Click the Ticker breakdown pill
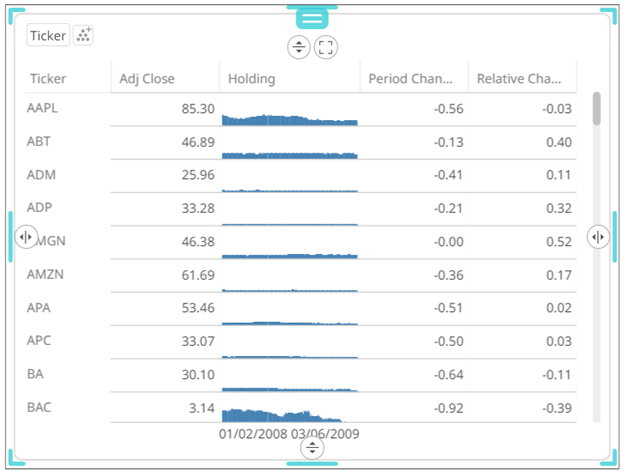Image resolution: width=624 pixels, height=471 pixels. (x=48, y=35)
